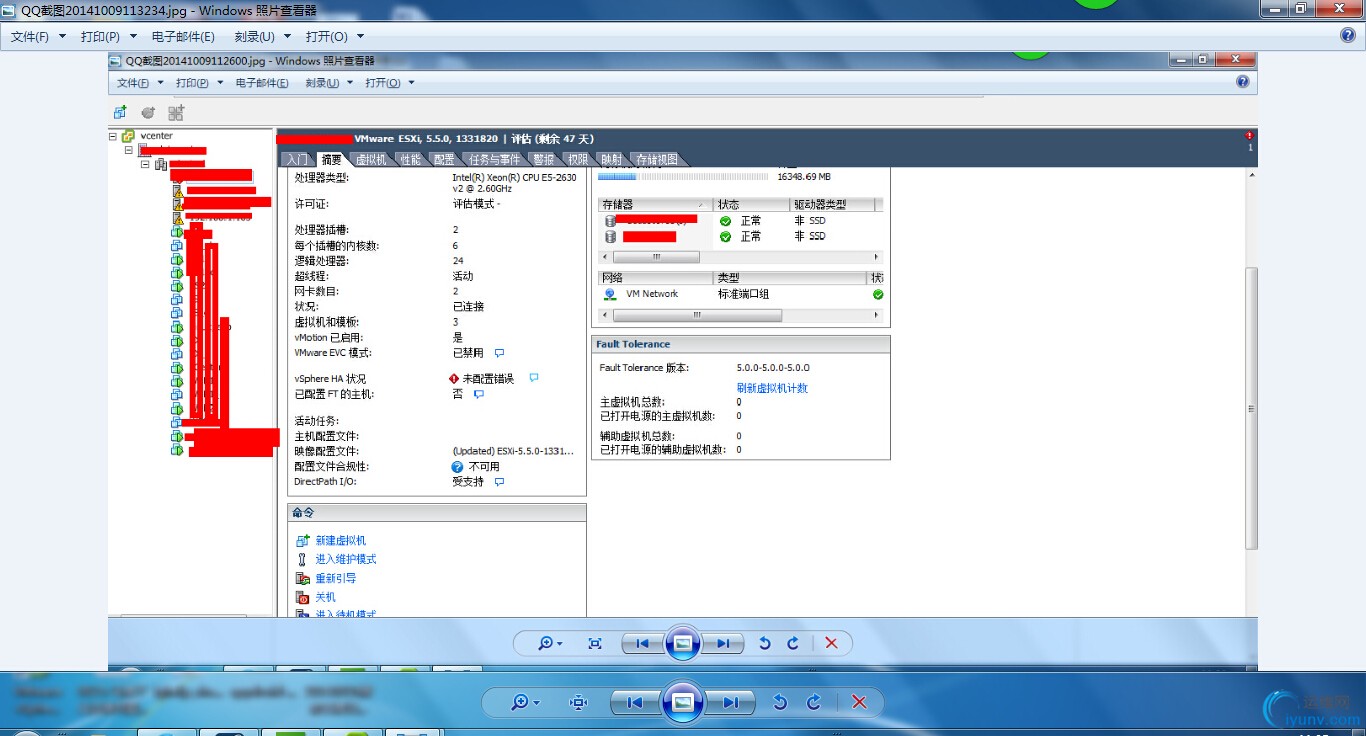The width and height of the screenshot is (1366, 736).
Task: Click the new virtual machine toolbar icon
Action: 120,113
